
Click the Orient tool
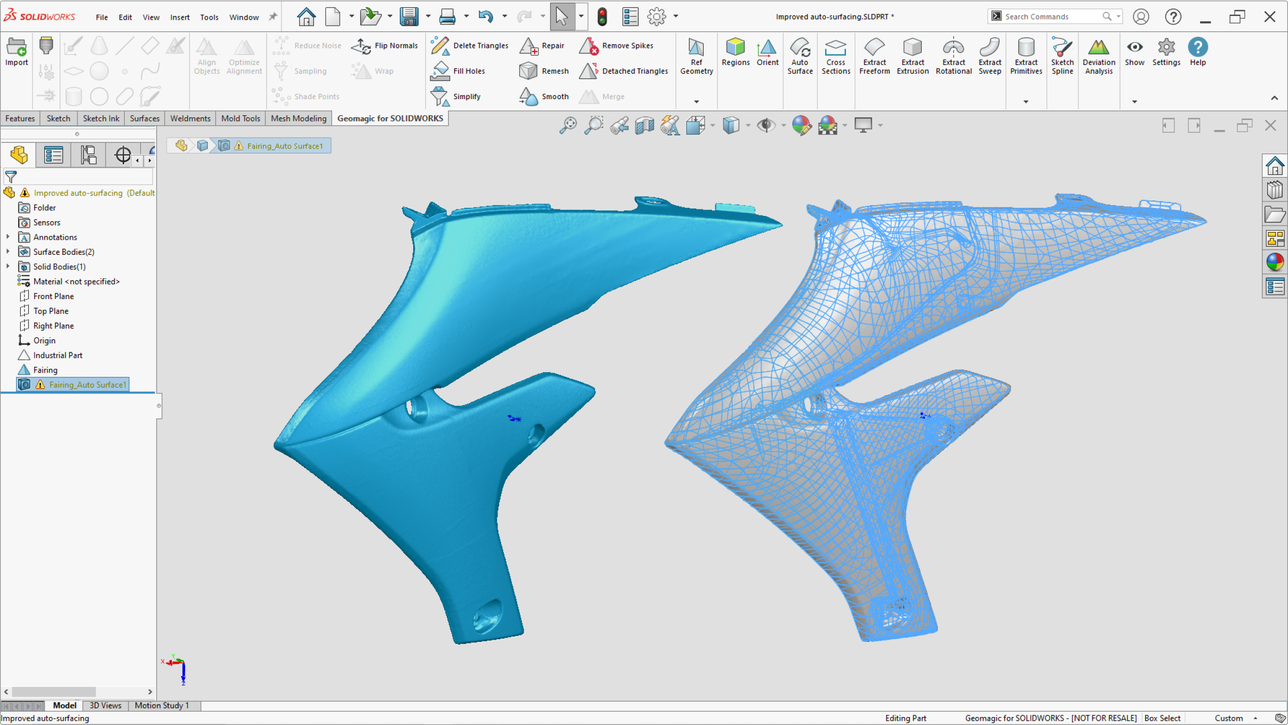(767, 53)
